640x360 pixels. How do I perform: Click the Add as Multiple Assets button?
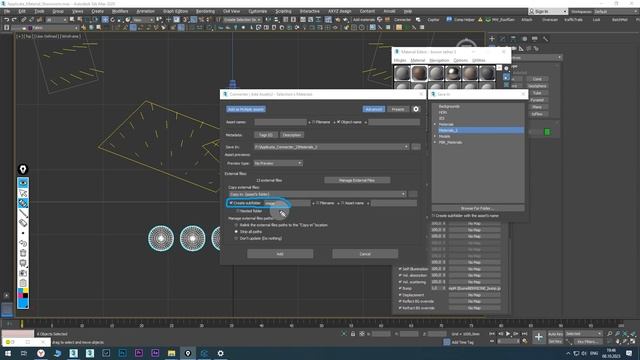[246, 109]
